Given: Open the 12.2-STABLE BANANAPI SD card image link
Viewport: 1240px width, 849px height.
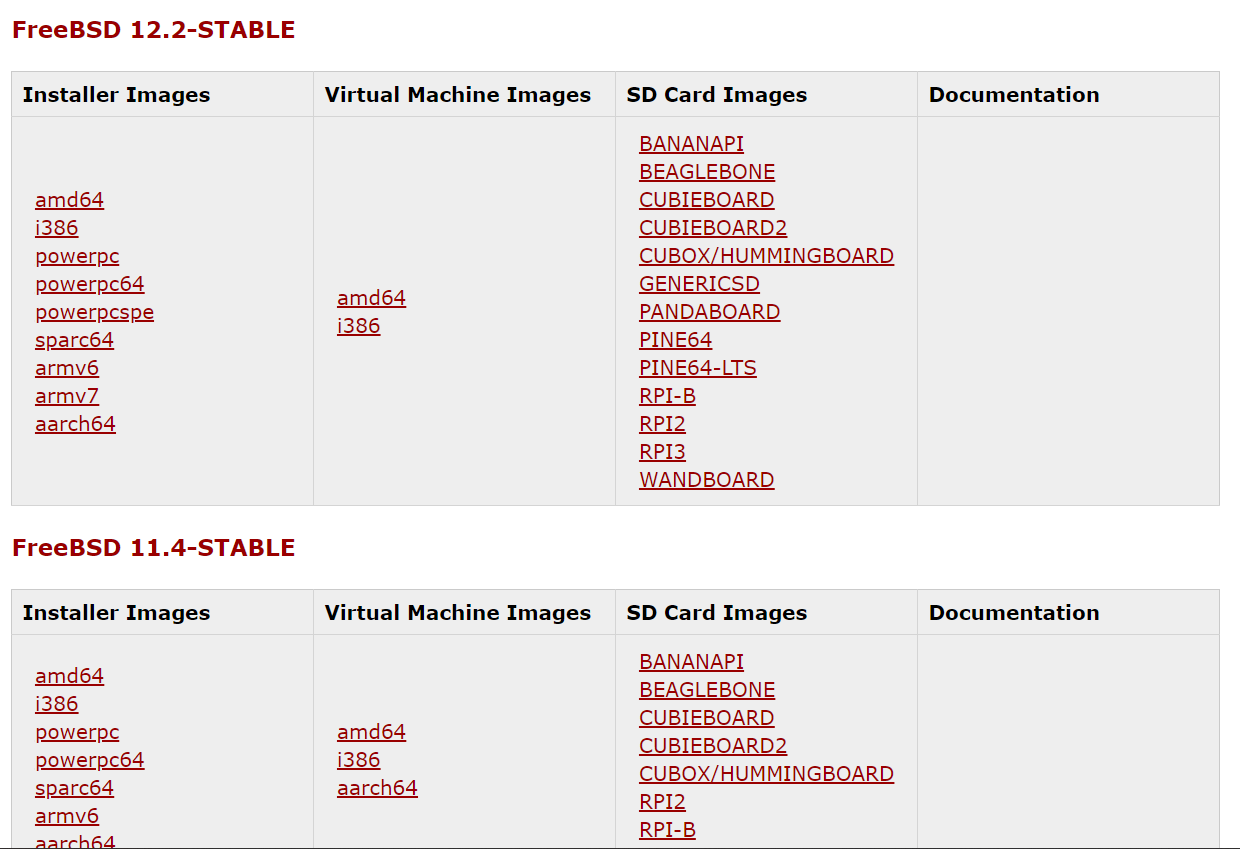Looking at the screenshot, I should click(691, 144).
